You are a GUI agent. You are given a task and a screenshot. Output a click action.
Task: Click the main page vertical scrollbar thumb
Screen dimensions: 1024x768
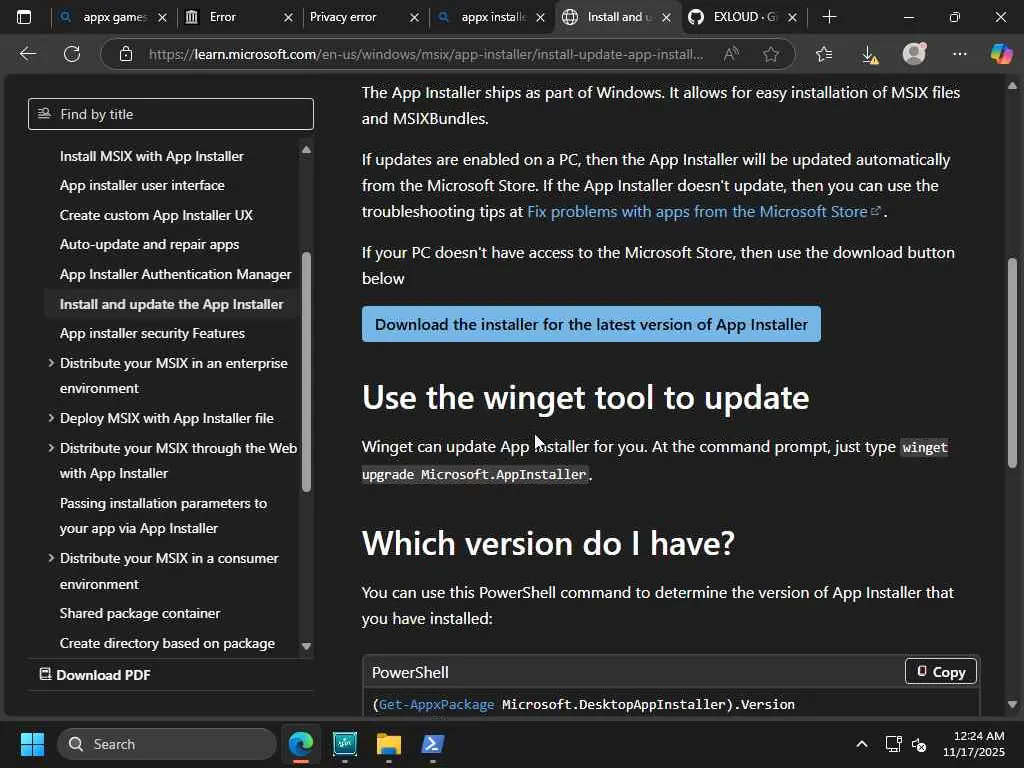click(x=1012, y=363)
